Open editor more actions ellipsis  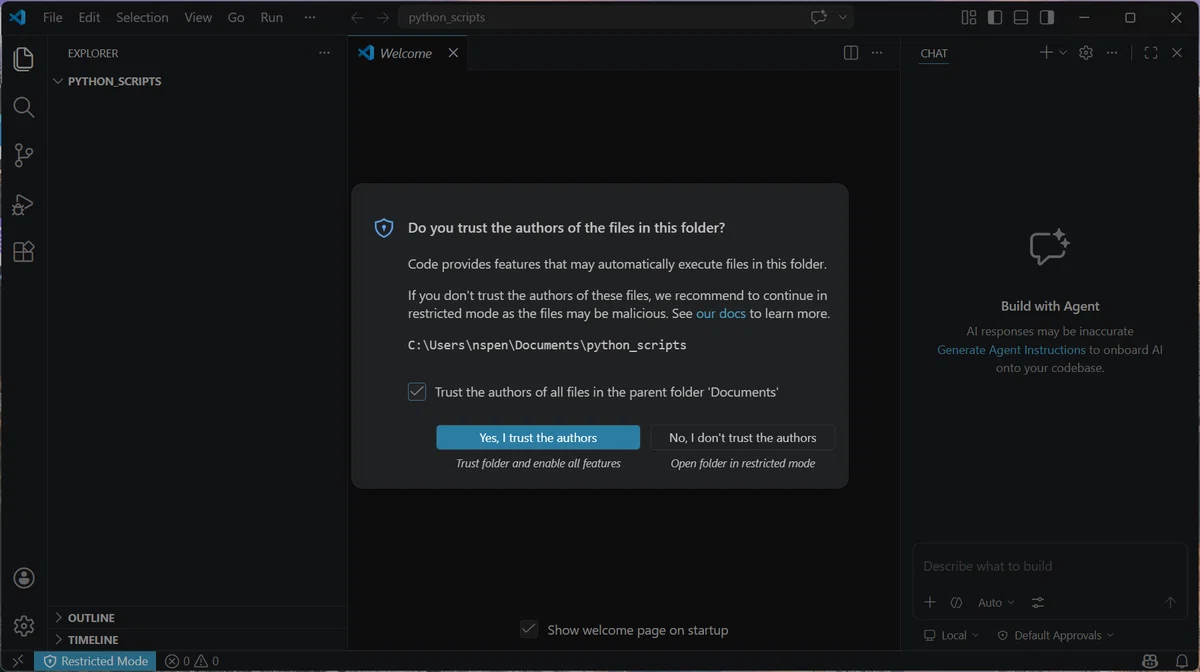877,53
